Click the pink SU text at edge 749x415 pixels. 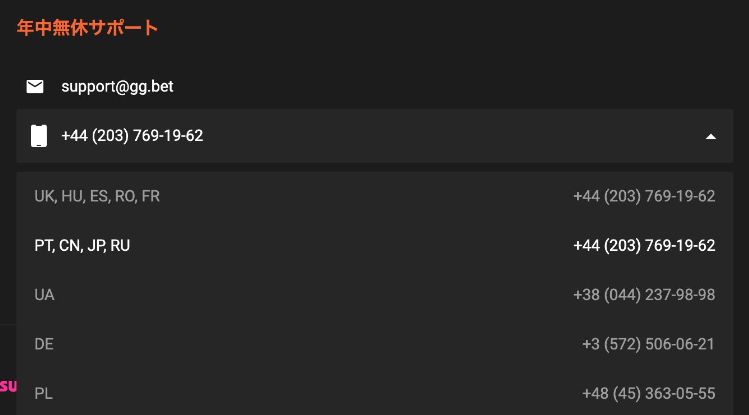8,386
